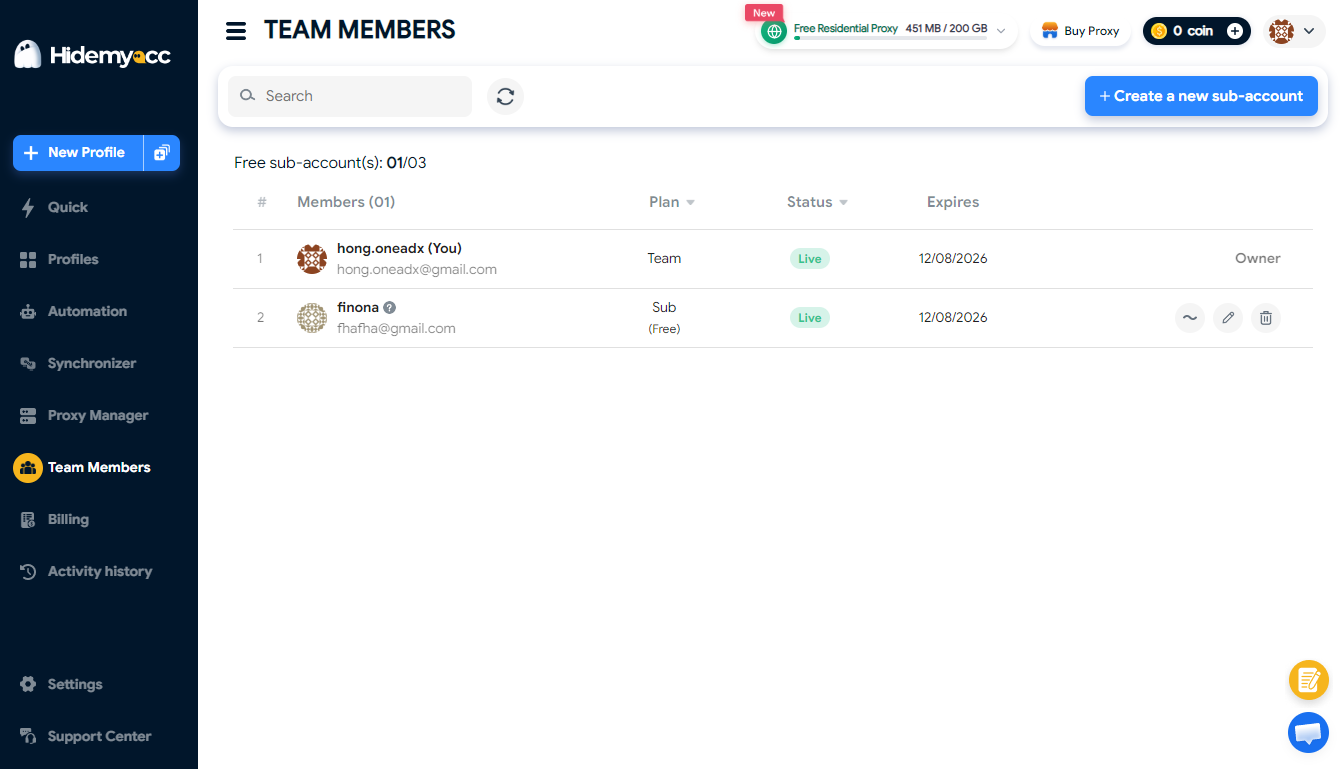Delete the finona sub-account
The image size is (1341, 769).
[1266, 318]
